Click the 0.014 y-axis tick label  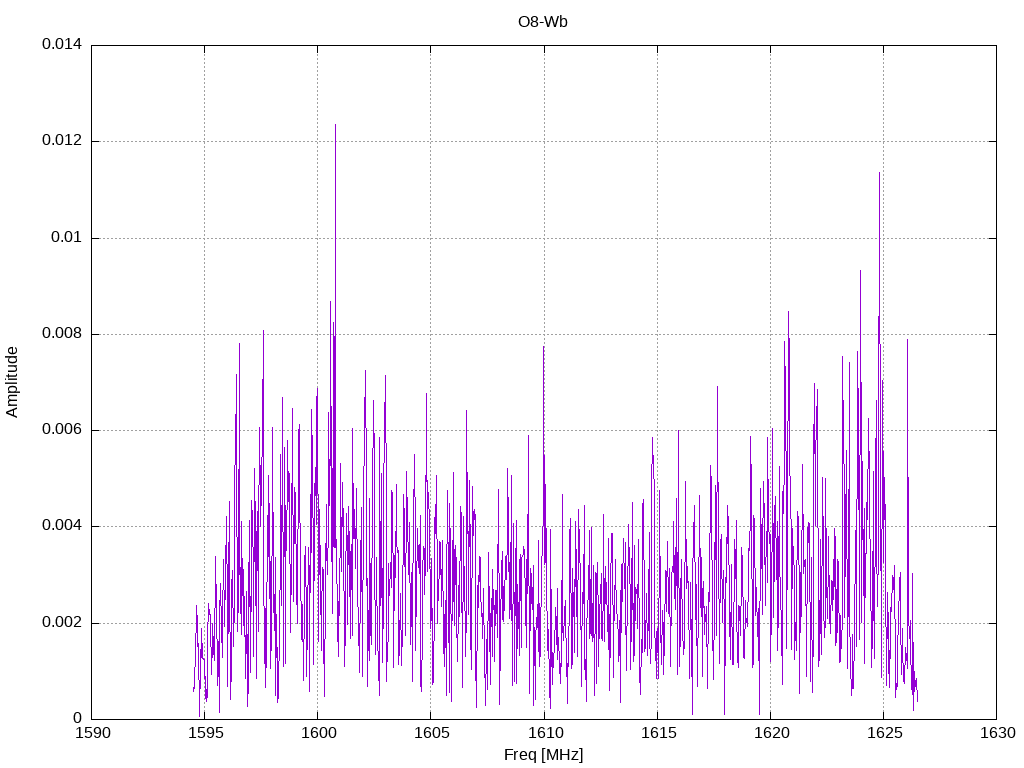62,44
